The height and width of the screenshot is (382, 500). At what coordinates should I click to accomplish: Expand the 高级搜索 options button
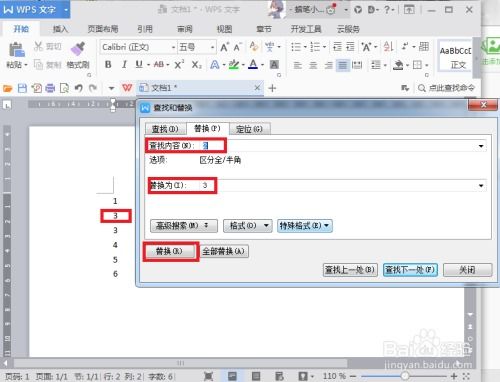184,226
